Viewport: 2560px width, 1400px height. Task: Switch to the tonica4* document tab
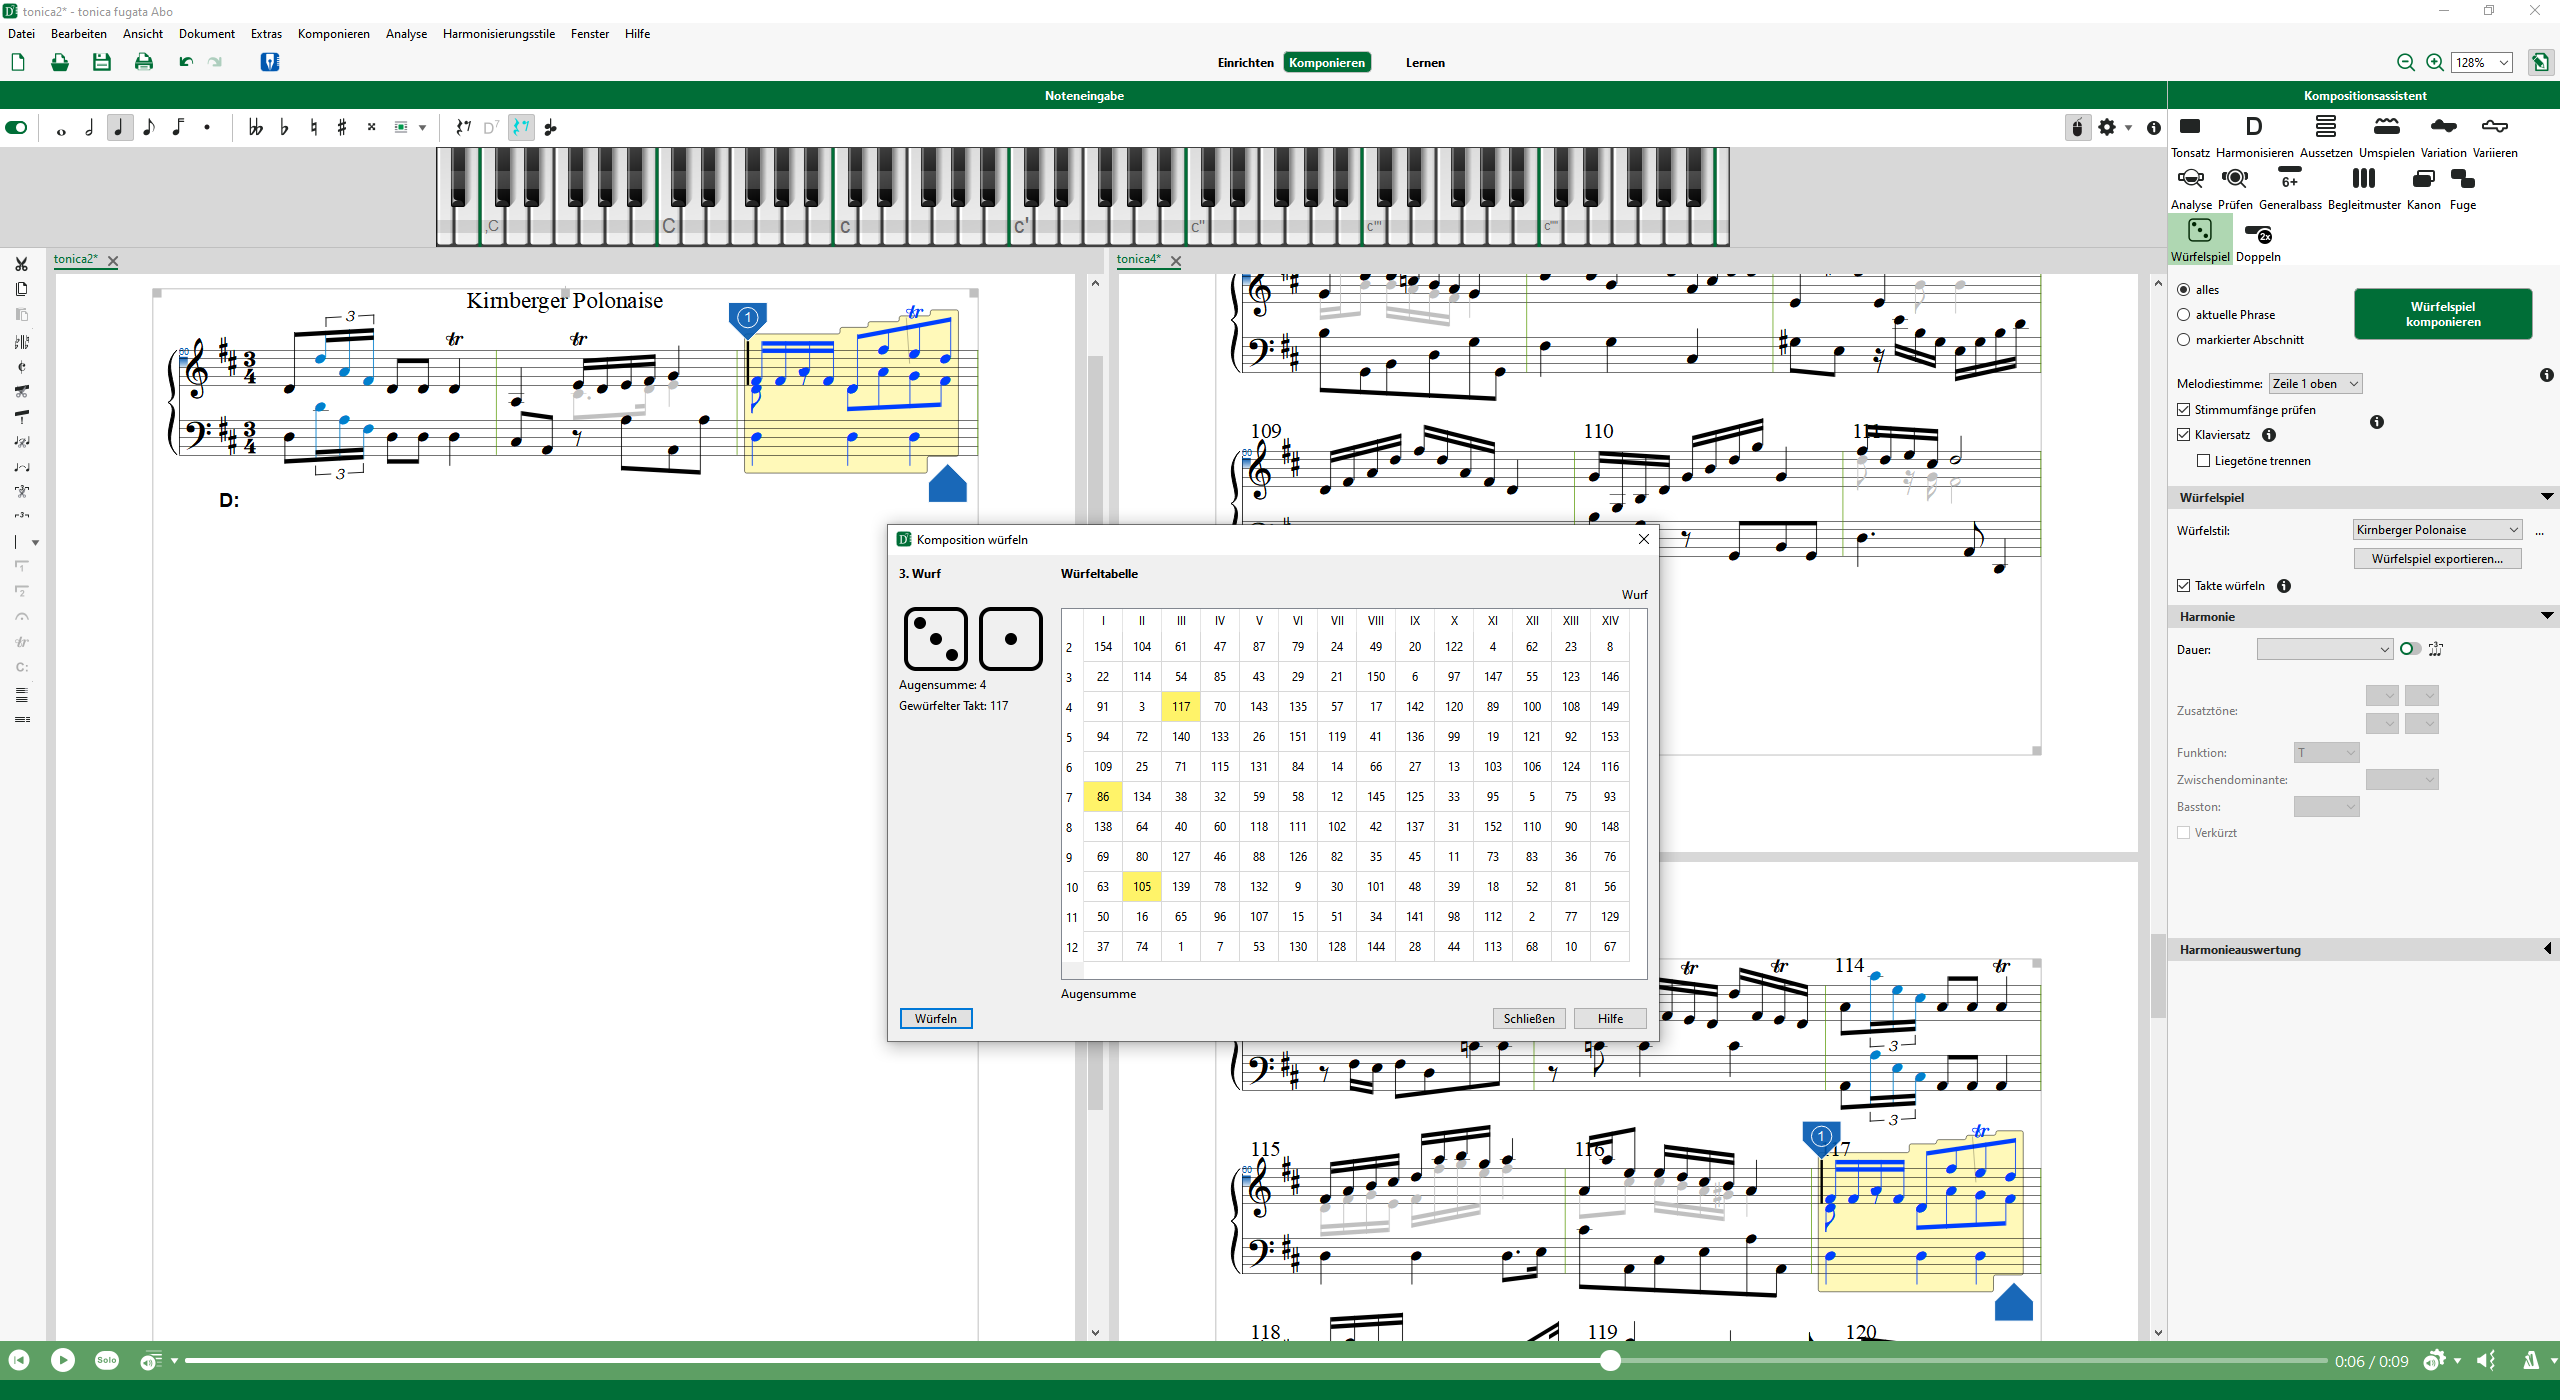click(1138, 259)
